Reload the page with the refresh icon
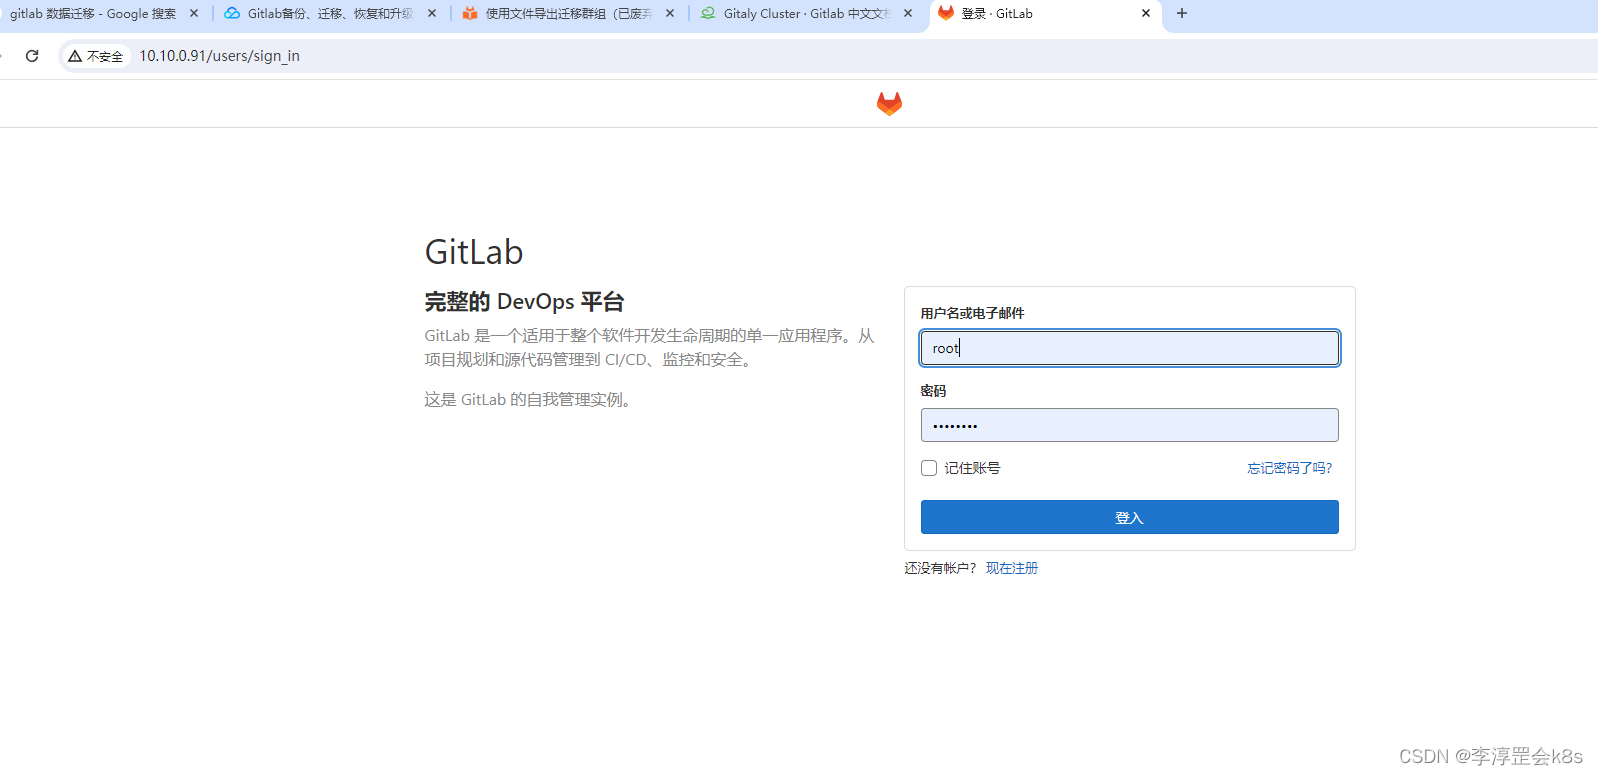Viewport: 1598px width, 775px height. [32, 56]
